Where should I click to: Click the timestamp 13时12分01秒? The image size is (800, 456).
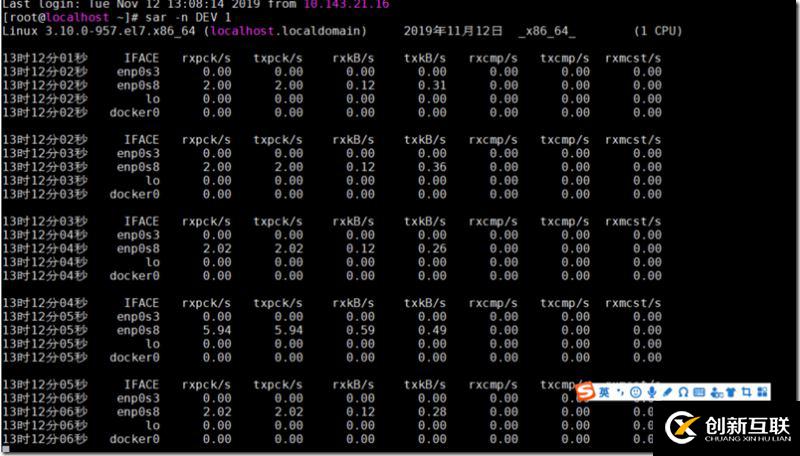point(45,58)
